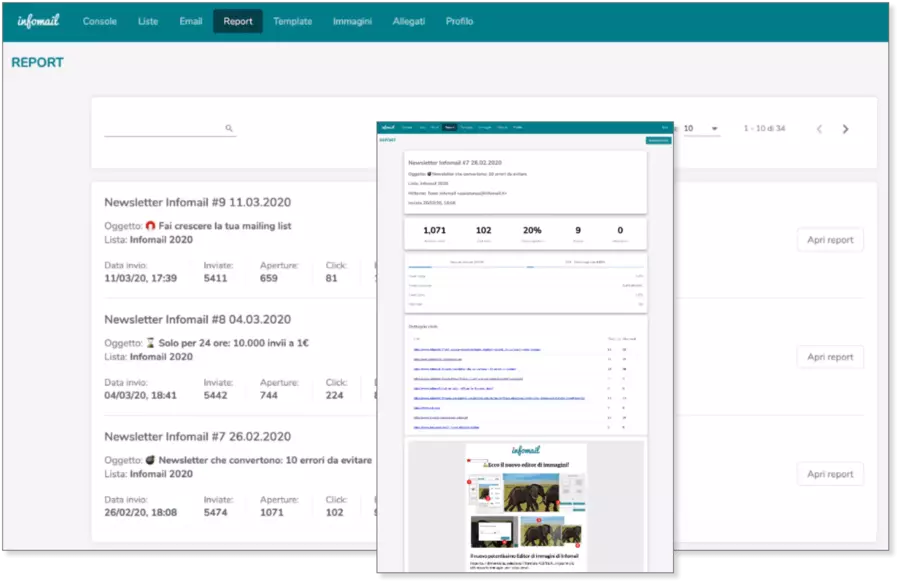Focus the report search field
The width and height of the screenshot is (900, 584).
click(170, 128)
